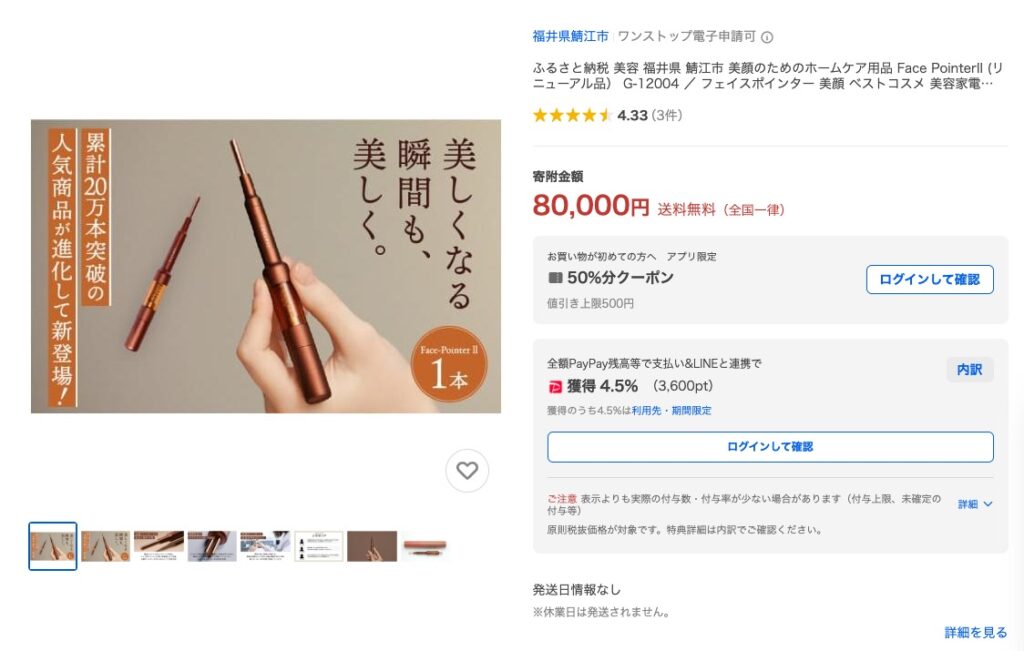Click 詳細を見る shipping details link

pyautogui.click(x=976, y=632)
